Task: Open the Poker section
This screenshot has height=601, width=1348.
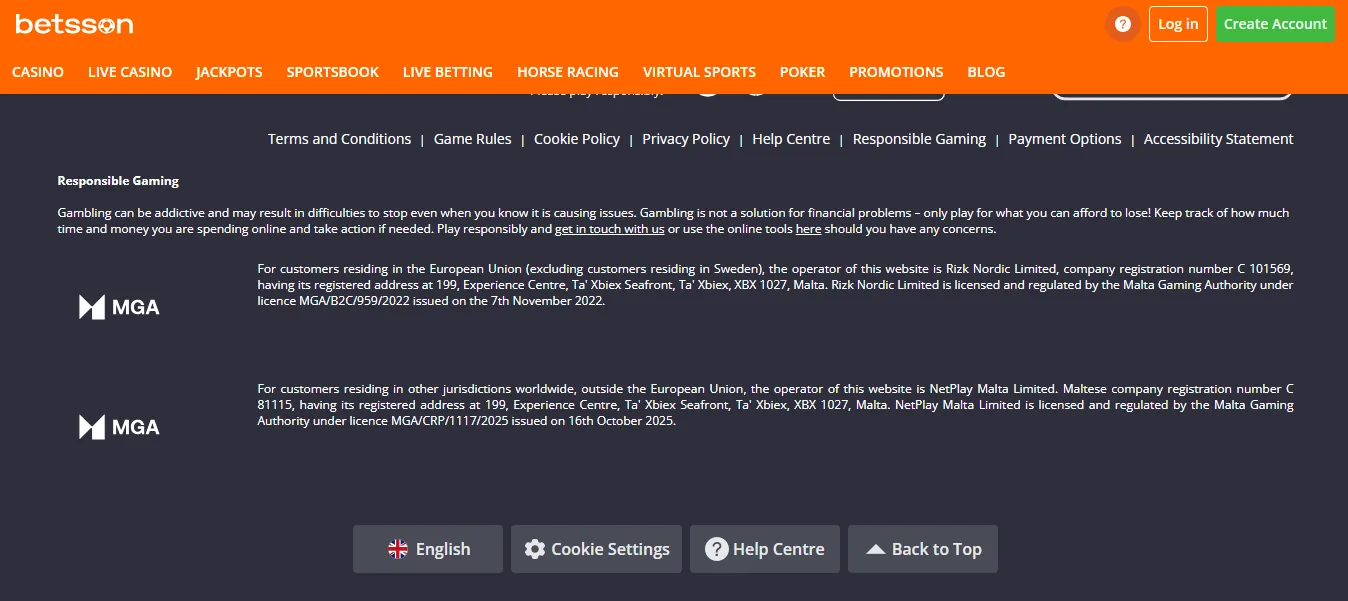Action: point(803,72)
